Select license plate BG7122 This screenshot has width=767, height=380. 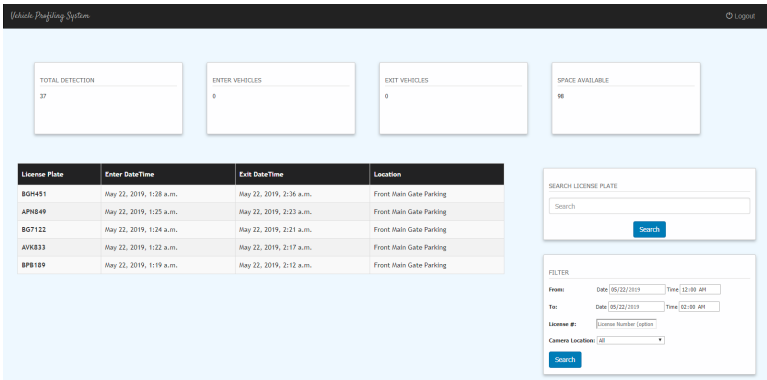pyautogui.click(x=34, y=229)
